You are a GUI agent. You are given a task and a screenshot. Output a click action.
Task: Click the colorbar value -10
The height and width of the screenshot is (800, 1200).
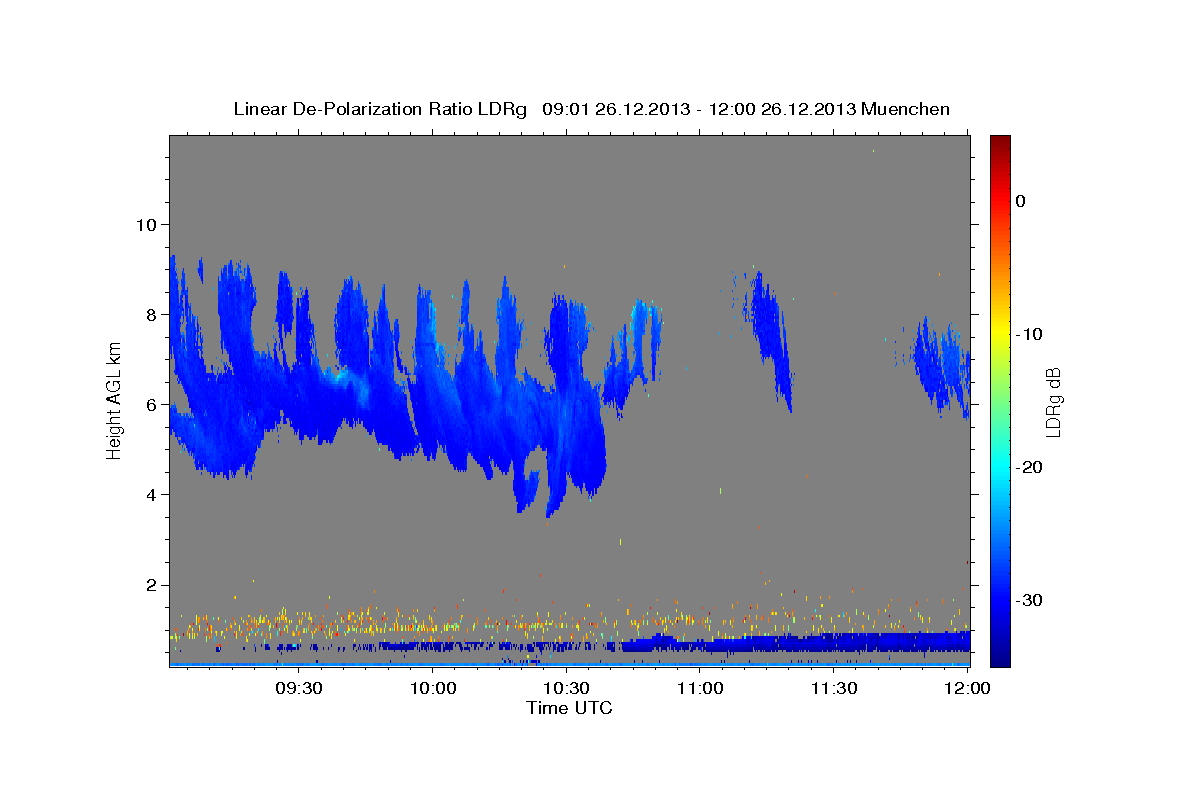coord(1030,334)
